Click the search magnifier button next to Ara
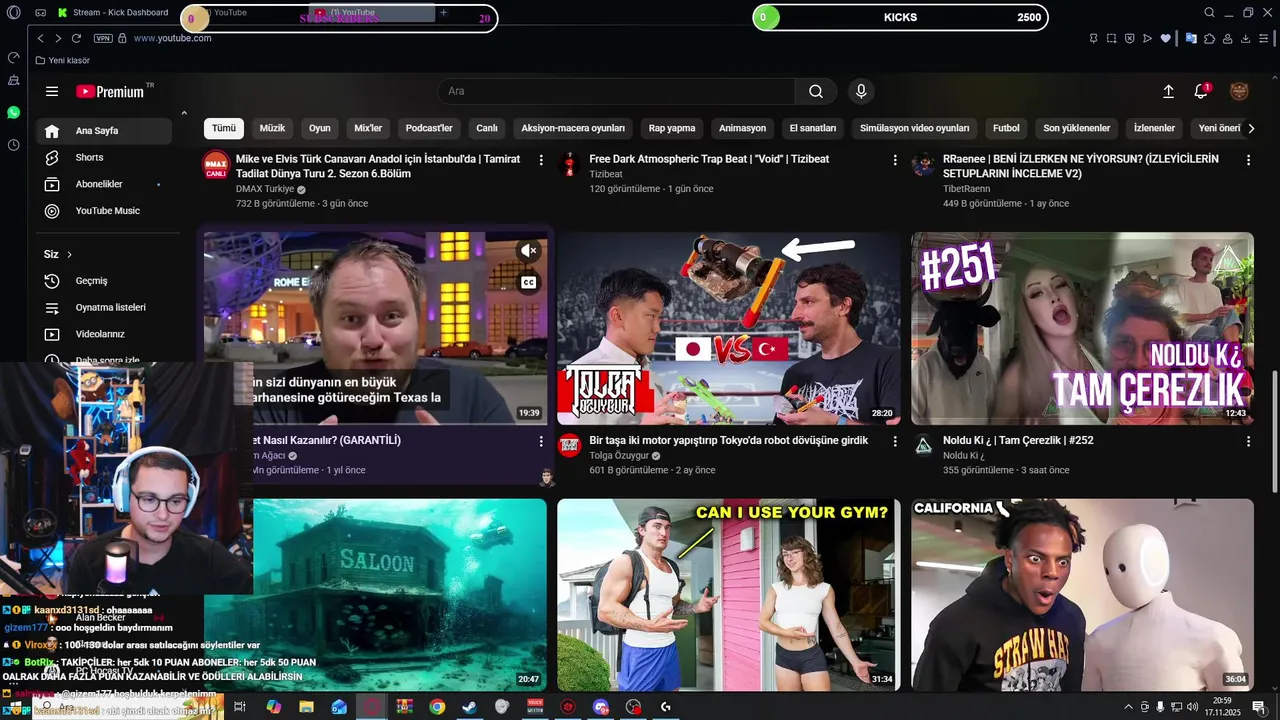Viewport: 1280px width, 720px height. click(816, 91)
